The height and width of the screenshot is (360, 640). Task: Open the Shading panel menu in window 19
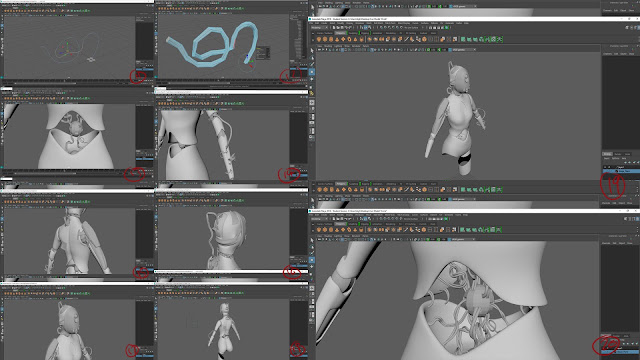328,46
